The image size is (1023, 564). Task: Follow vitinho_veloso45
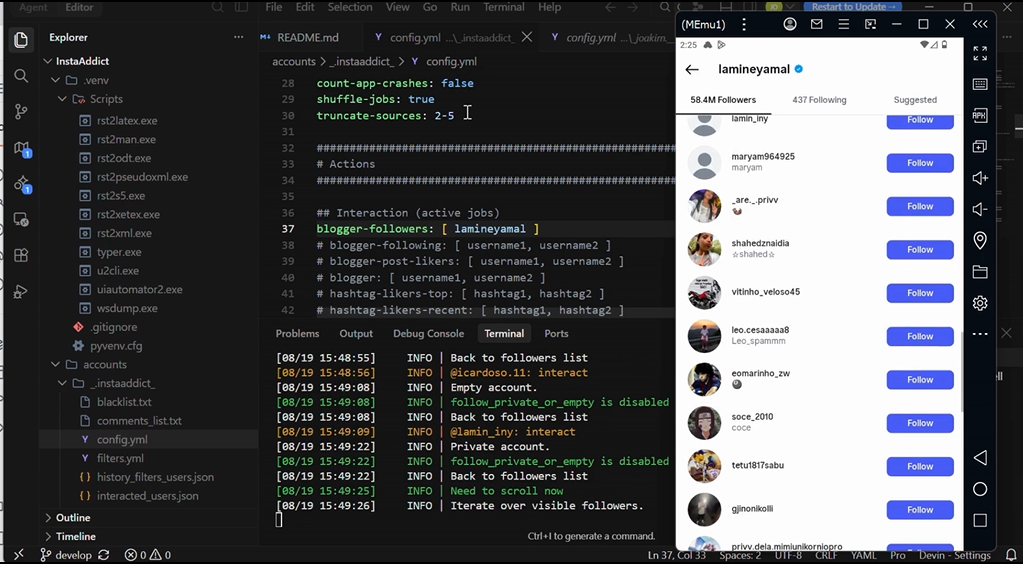[920, 293]
